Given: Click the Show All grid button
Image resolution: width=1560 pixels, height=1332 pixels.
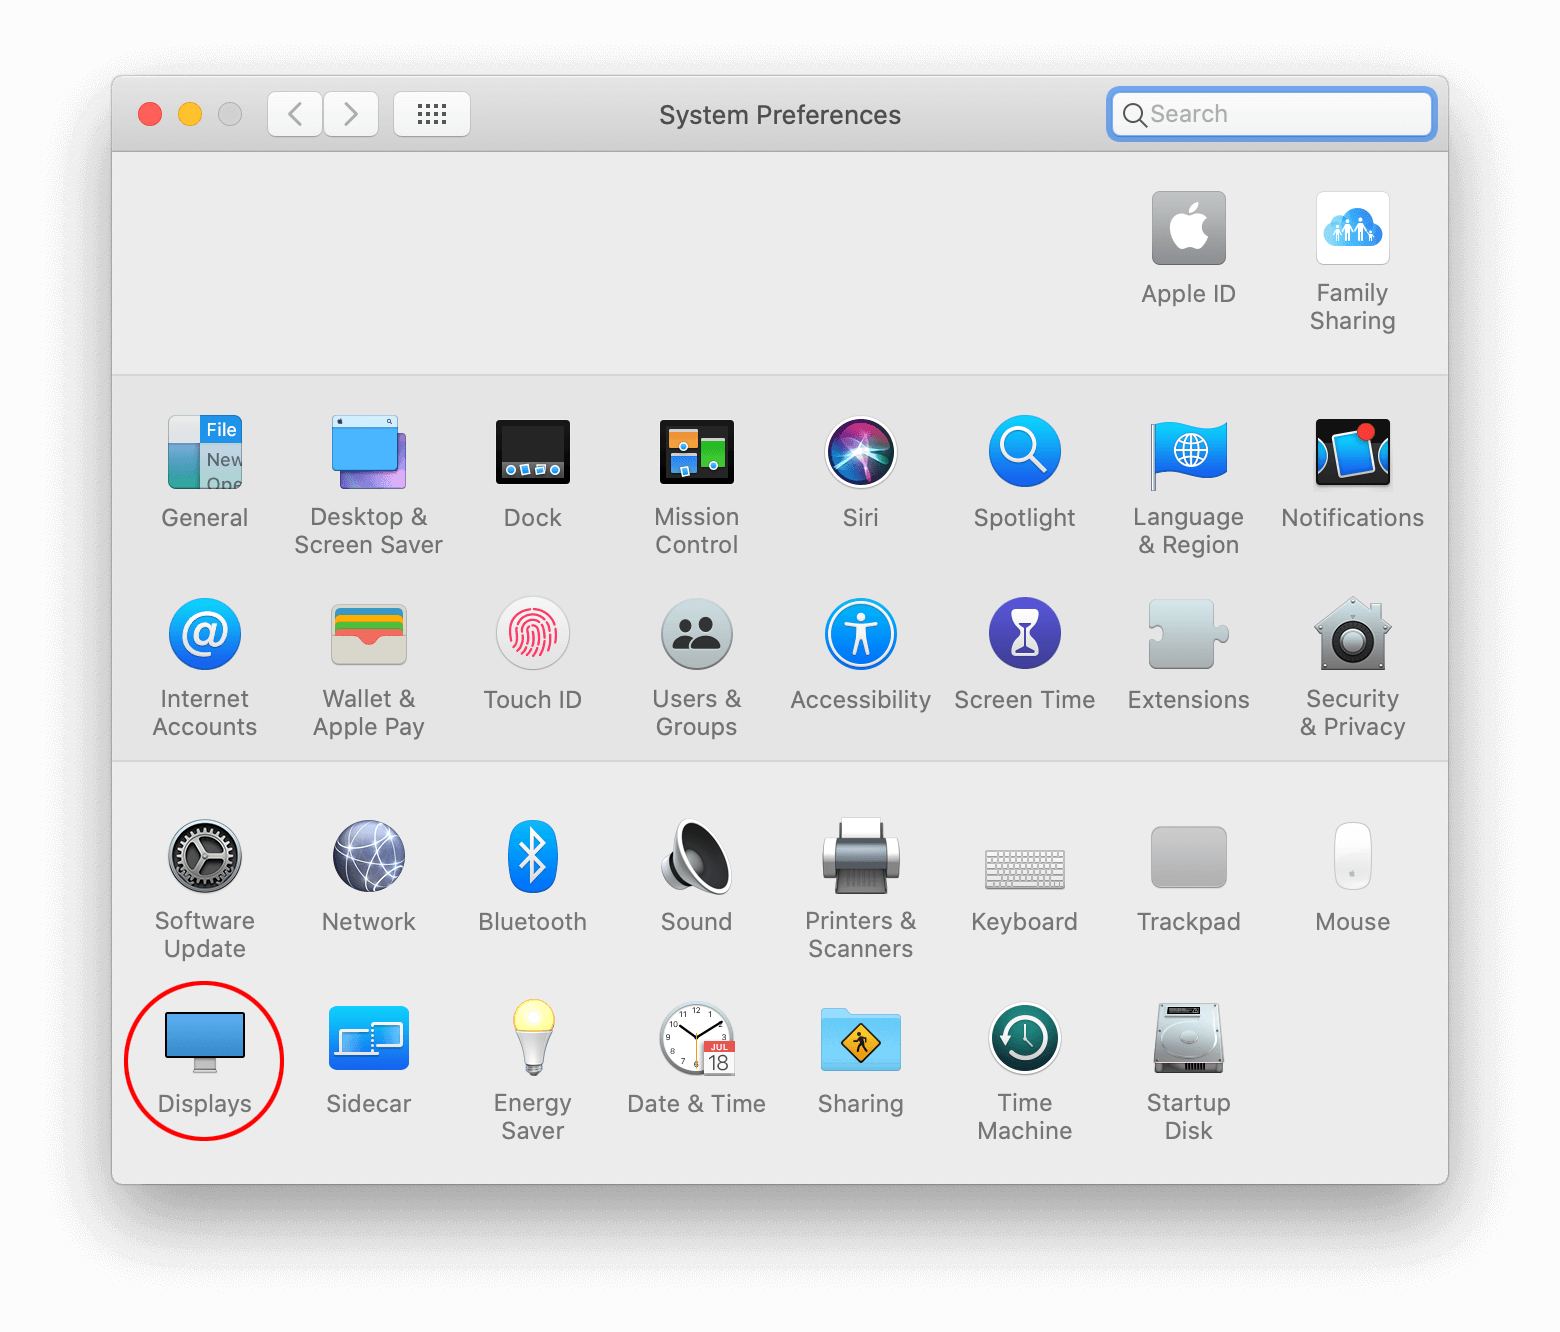Looking at the screenshot, I should (x=432, y=114).
